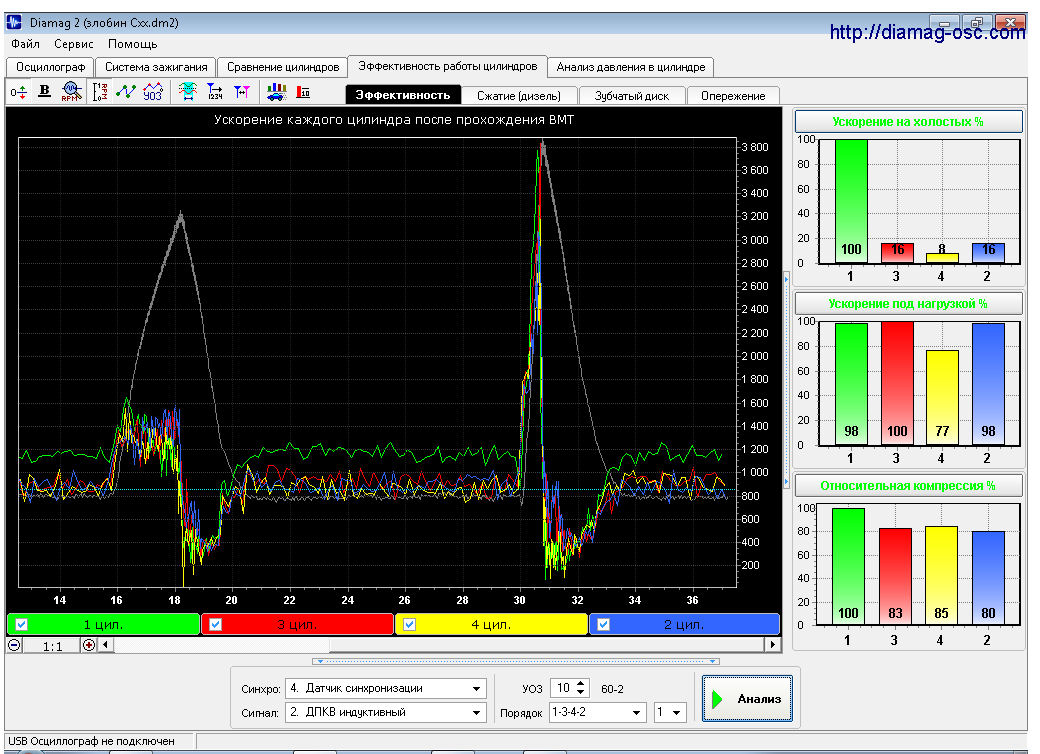Collapse the bottom settings panel splitter handle
This screenshot has width=1040, height=754.
tap(515, 661)
